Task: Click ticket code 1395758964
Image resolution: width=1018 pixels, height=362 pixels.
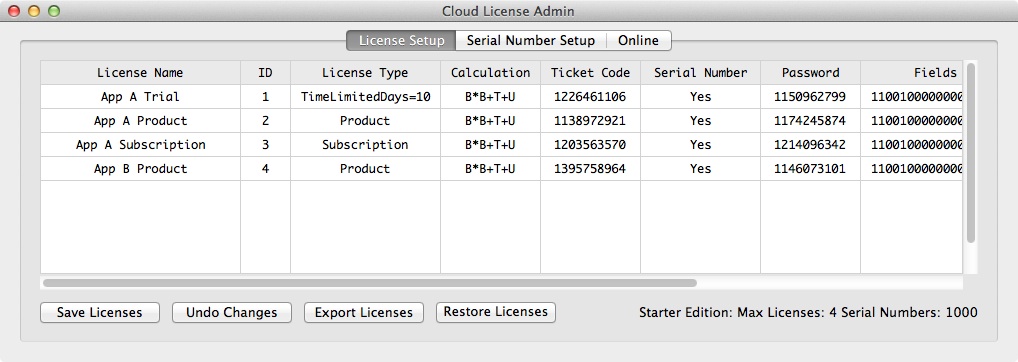Action: [590, 169]
